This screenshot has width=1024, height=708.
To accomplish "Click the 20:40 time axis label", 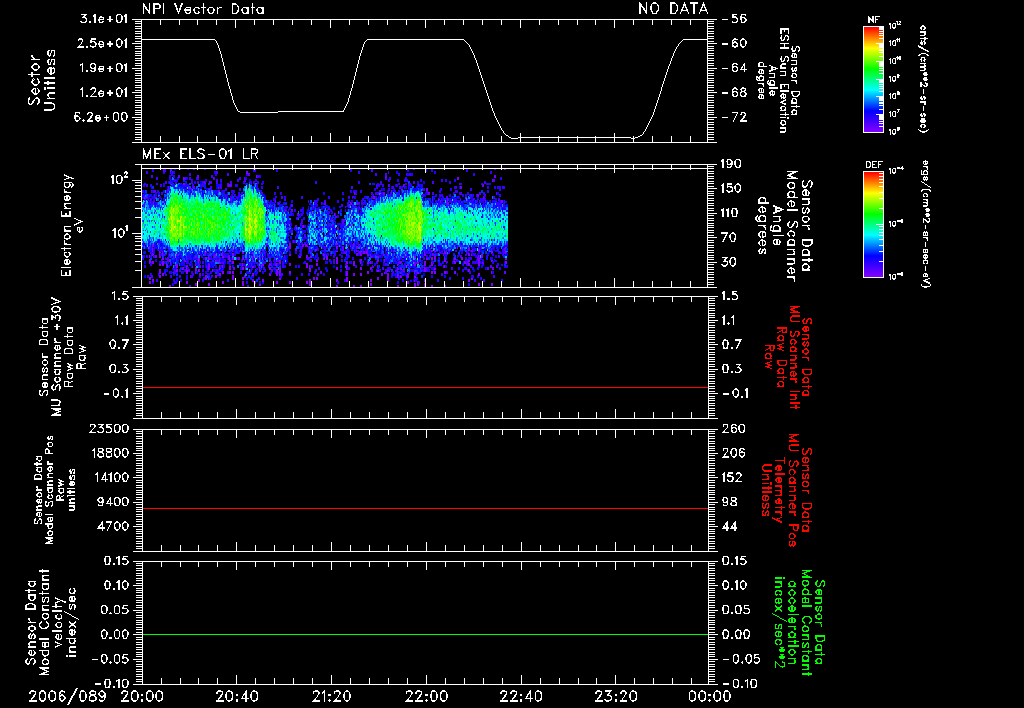I will tap(236, 697).
